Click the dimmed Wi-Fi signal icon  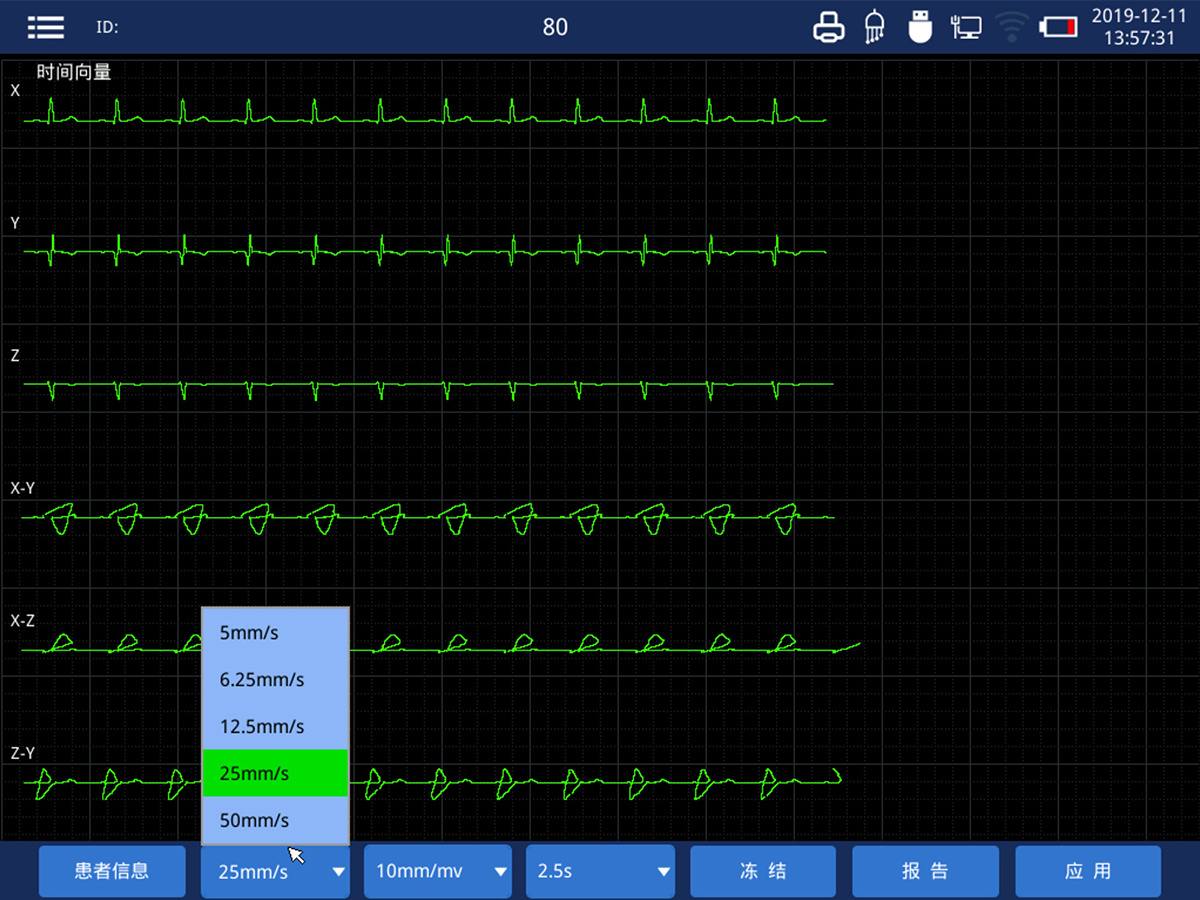click(1011, 27)
